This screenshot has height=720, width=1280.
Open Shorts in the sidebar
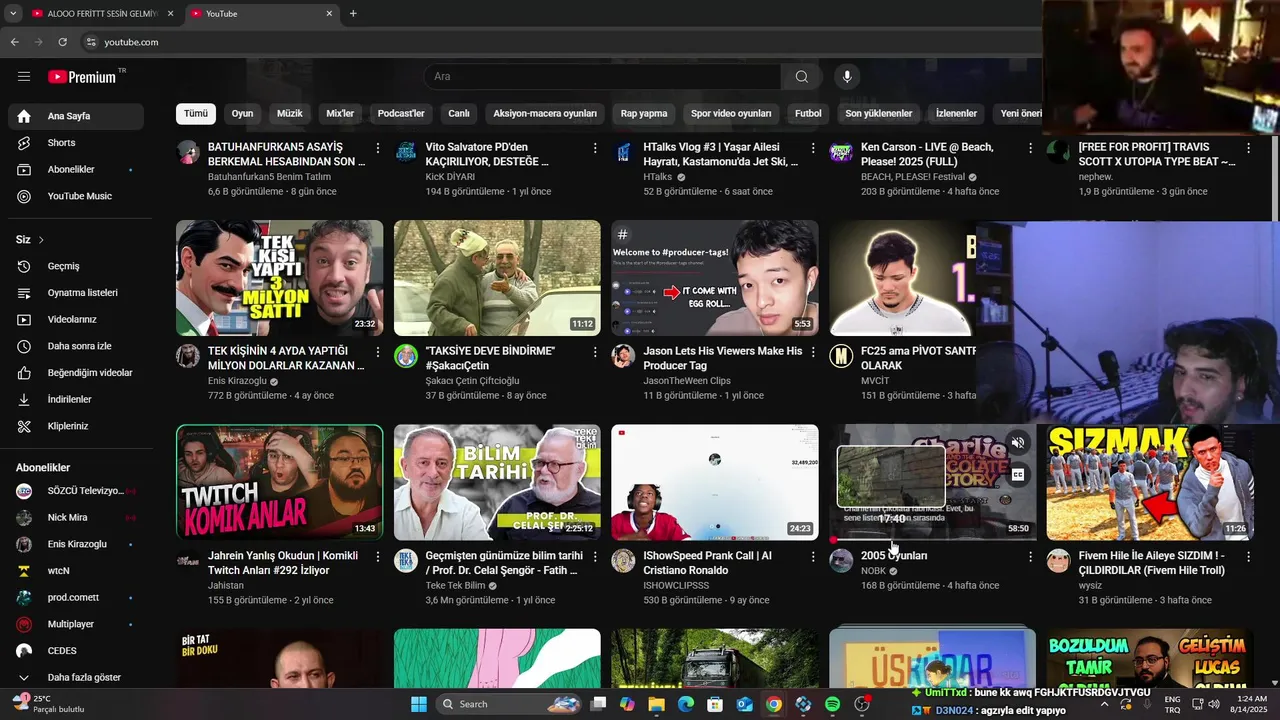click(76, 143)
